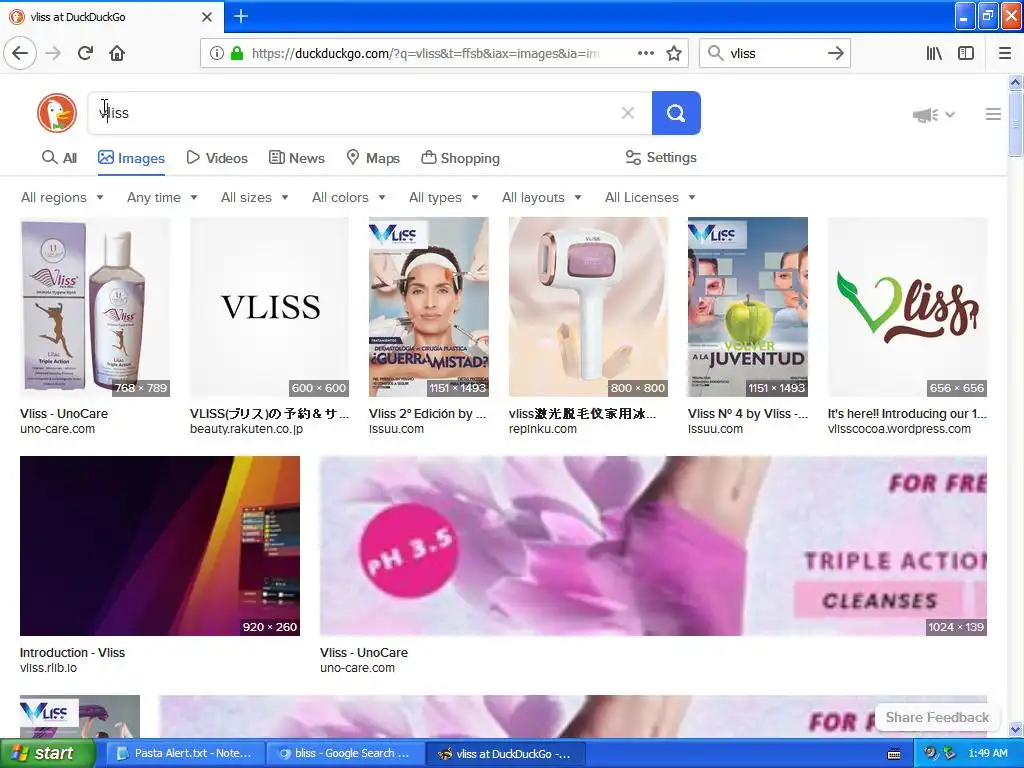This screenshot has height=768, width=1024.
Task: Expand the All regions filter
Action: (62, 197)
